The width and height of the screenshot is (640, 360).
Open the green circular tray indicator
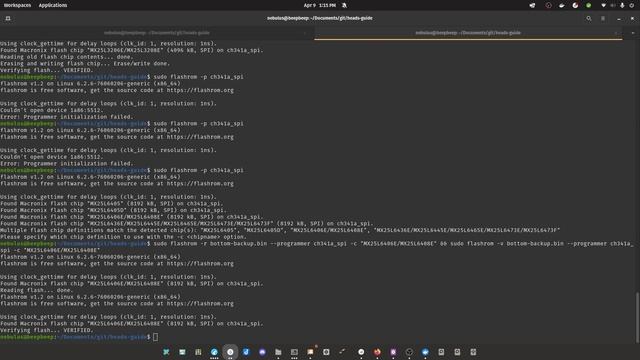(x=589, y=5)
